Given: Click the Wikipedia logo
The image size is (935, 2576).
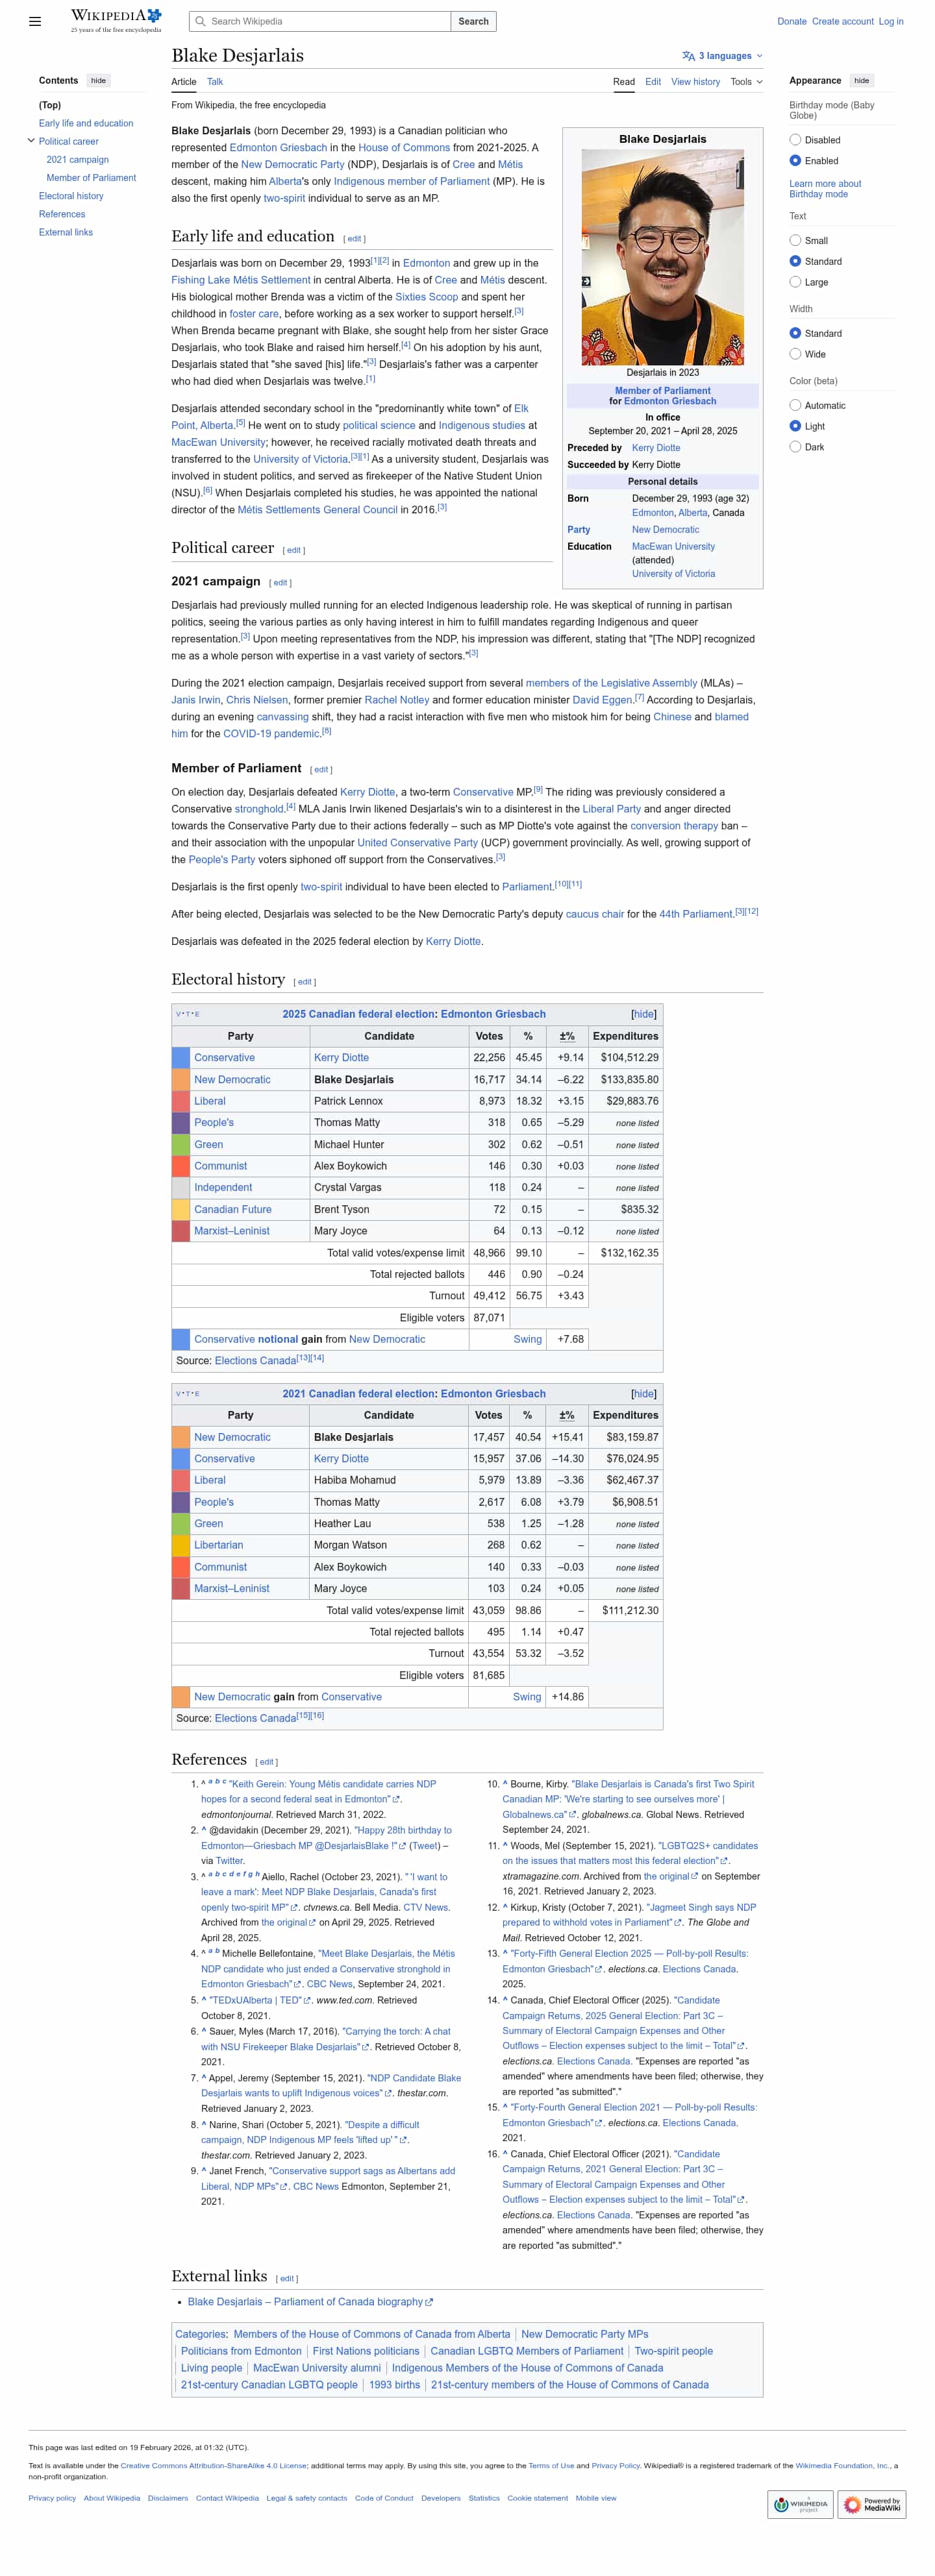Looking at the screenshot, I should pos(116,20).
